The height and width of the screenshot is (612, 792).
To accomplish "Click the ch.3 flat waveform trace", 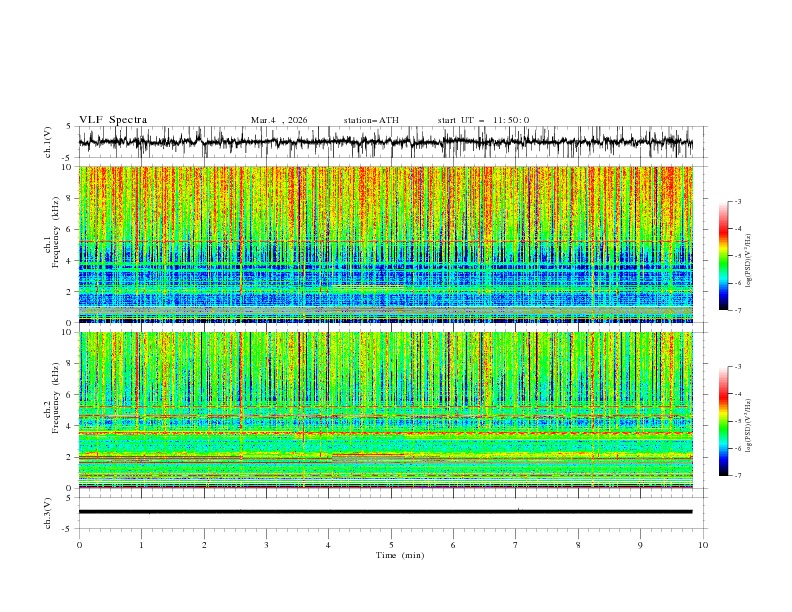I will pos(385,512).
